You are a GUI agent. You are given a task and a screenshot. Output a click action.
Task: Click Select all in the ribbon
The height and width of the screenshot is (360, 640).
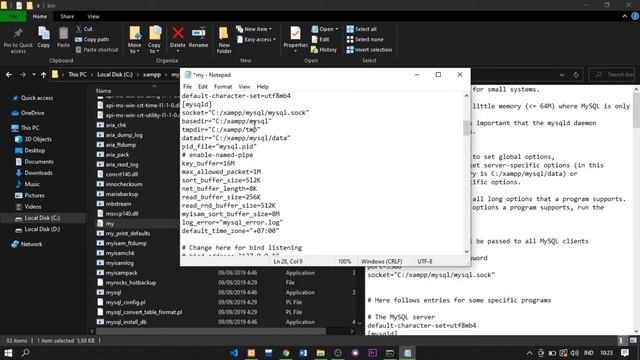pyautogui.click(x=362, y=29)
